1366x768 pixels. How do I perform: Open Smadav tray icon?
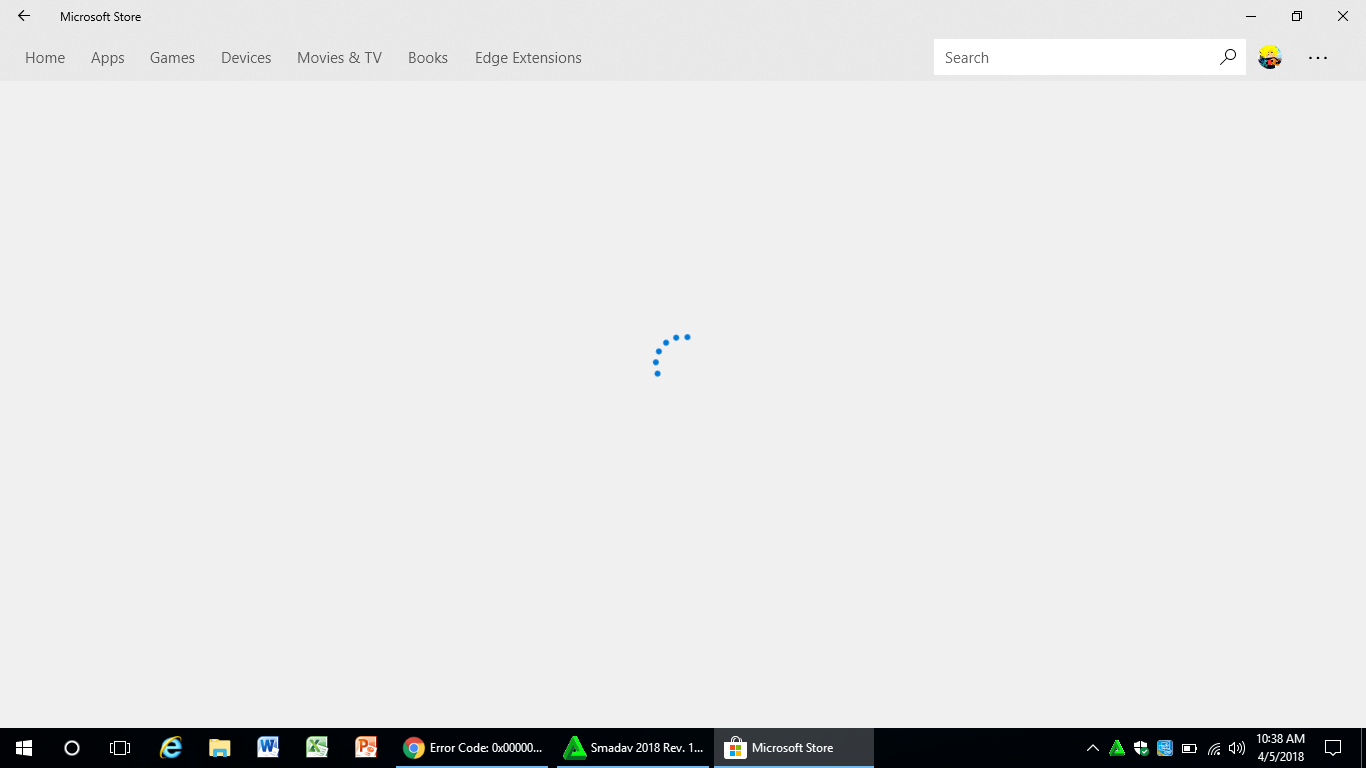[x=1117, y=748]
